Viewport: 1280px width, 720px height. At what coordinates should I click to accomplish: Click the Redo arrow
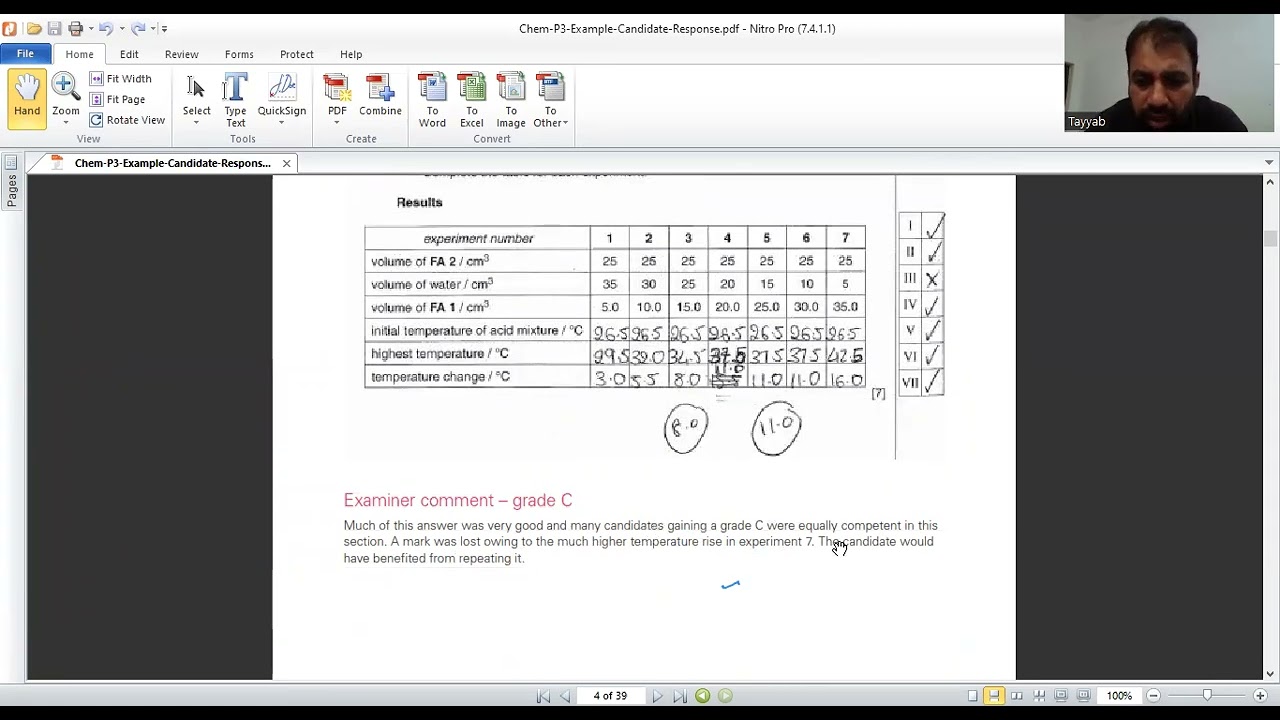click(138, 28)
